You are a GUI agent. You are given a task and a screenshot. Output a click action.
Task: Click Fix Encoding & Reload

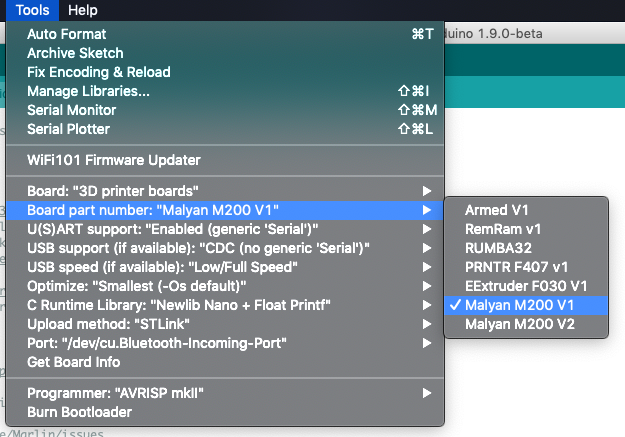[x=225, y=72]
